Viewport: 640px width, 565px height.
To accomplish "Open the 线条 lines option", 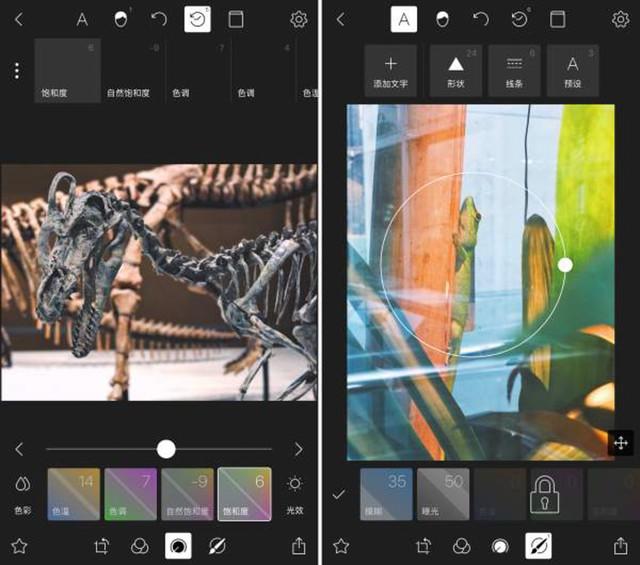I will point(514,71).
